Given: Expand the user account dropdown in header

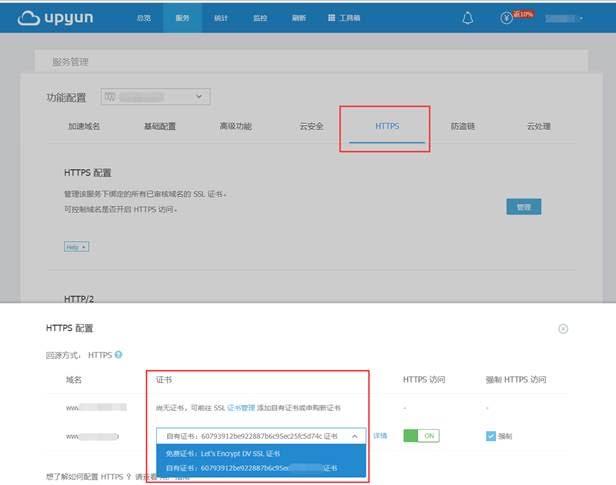Looking at the screenshot, I should pyautogui.click(x=564, y=18).
